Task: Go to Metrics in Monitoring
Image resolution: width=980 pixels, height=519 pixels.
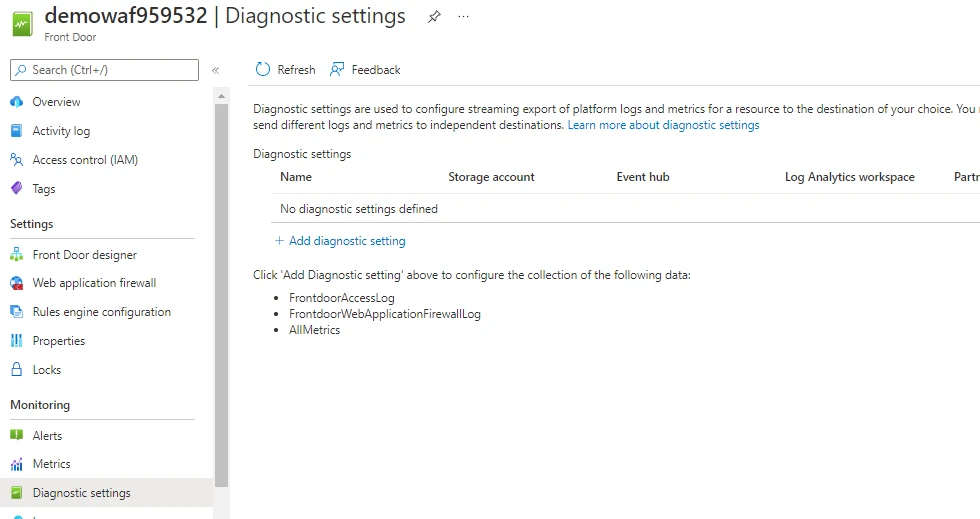Action: (51, 464)
